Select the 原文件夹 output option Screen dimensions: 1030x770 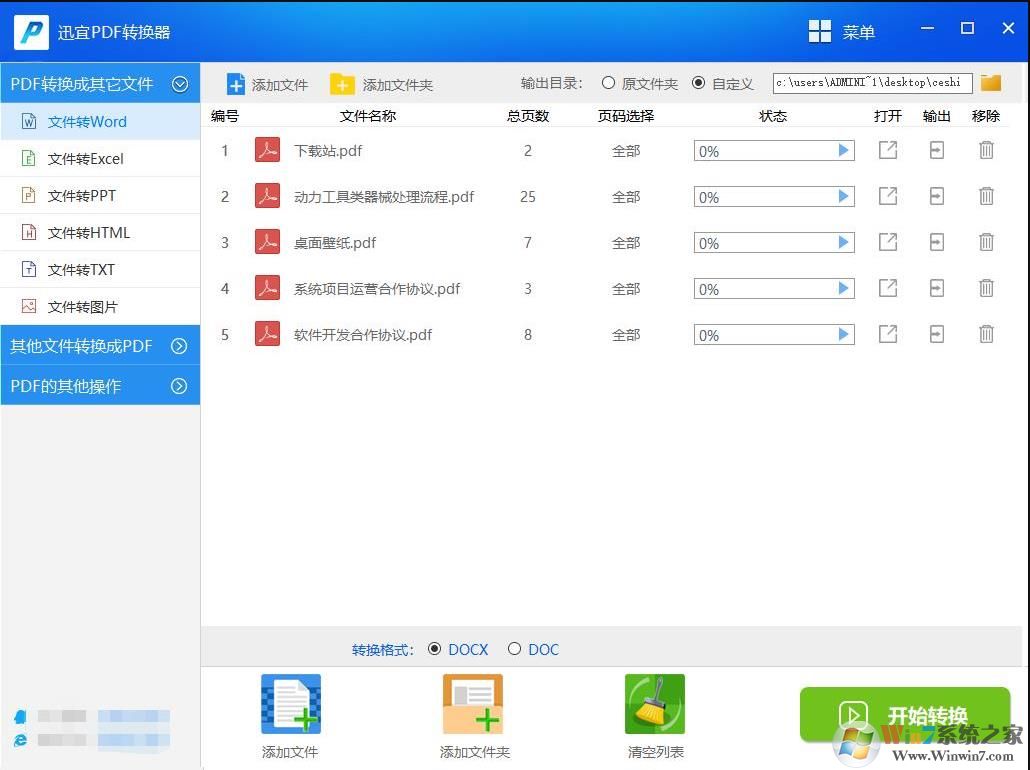coord(608,83)
